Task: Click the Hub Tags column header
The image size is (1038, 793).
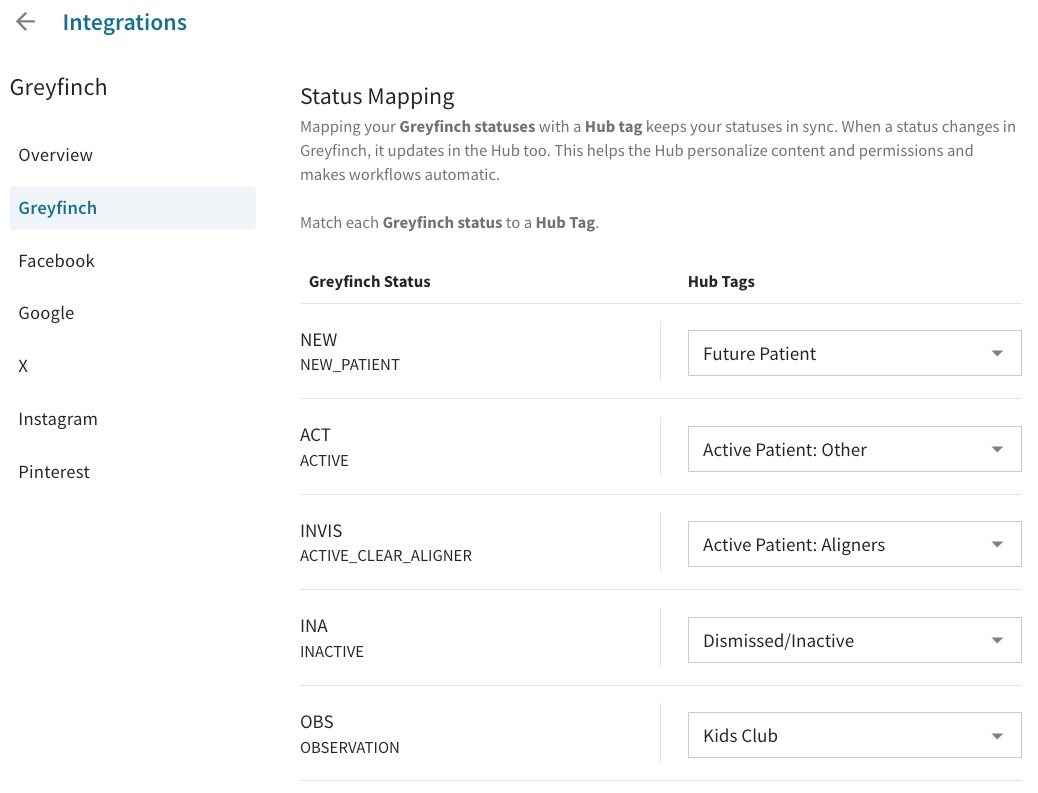Action: 721,282
